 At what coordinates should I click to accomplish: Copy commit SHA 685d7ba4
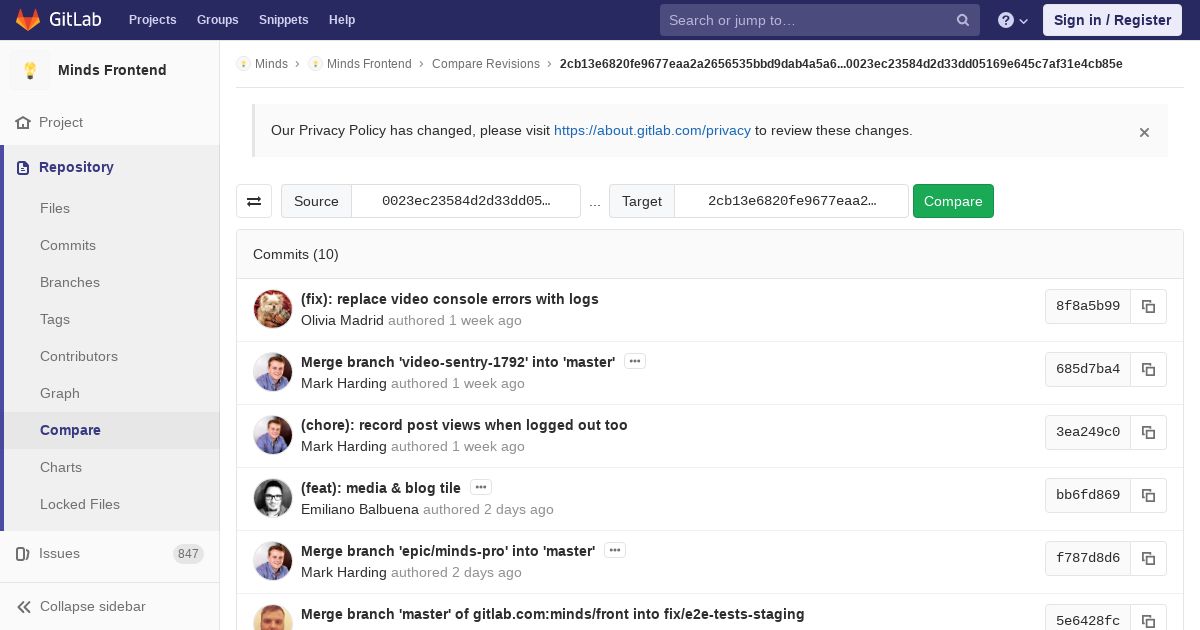coord(1149,369)
